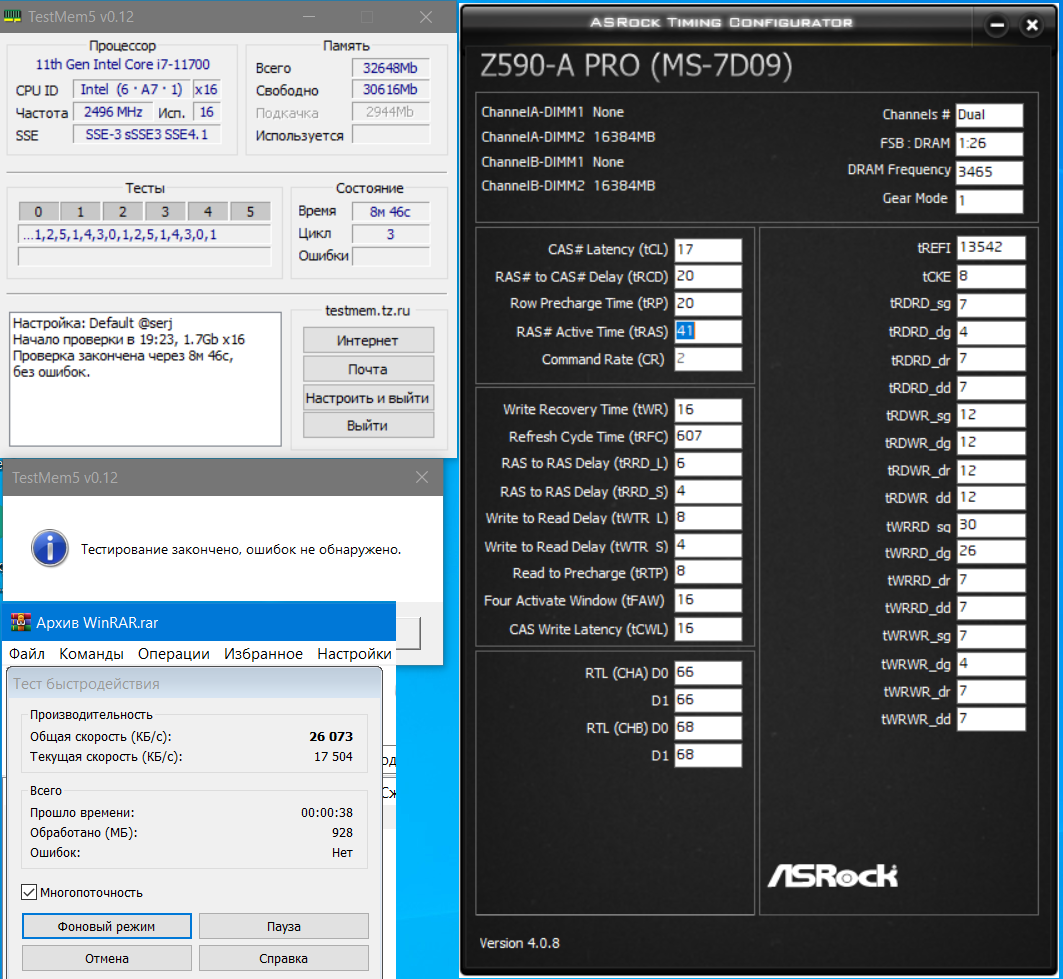Click the Цикл value 3
1063x979 pixels.
pos(390,234)
